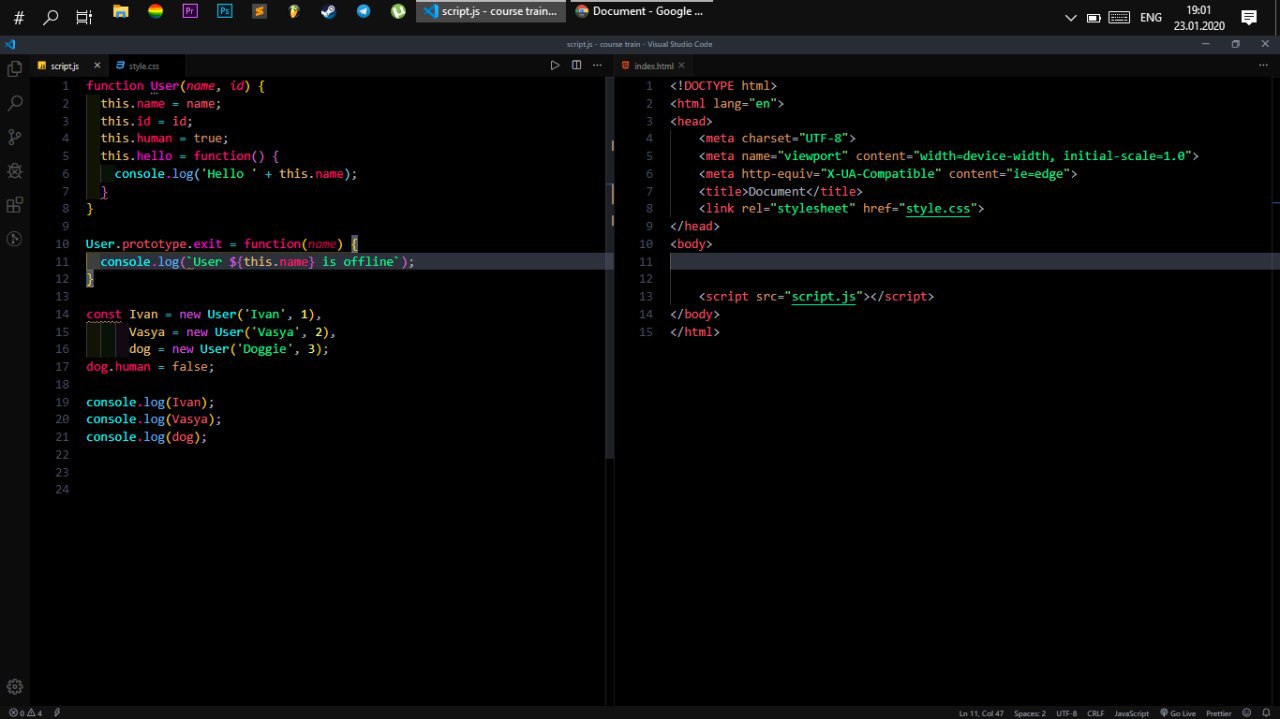The width and height of the screenshot is (1280, 719).
Task: Open the editor More Actions ellipsis menu
Action: click(x=597, y=65)
